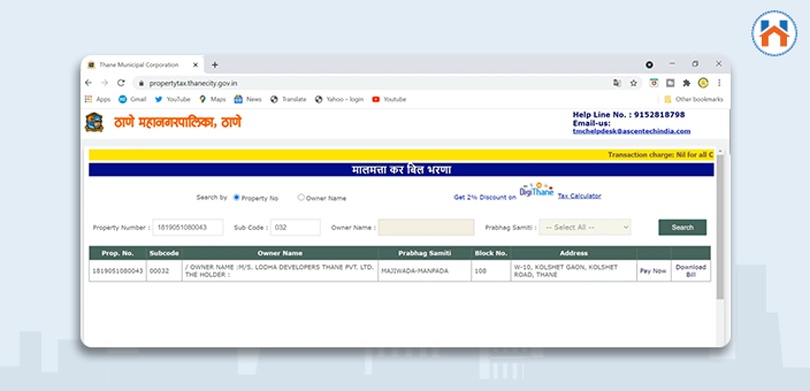This screenshot has height=391, width=810.
Task: Click Thane Mahanagarpalika emblem logo
Action: (x=94, y=122)
